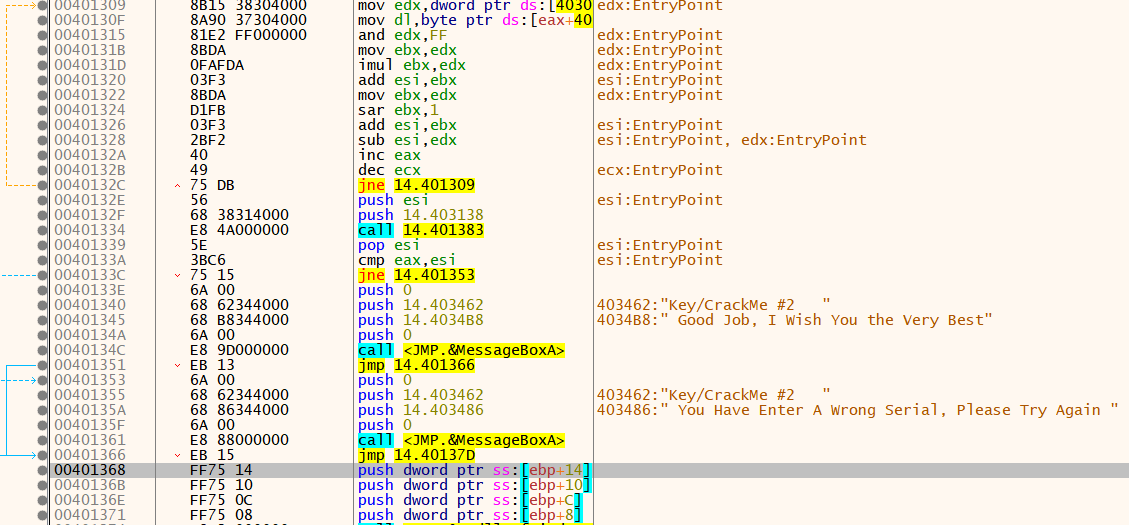Click comment "You Have Enter A Wrong Serial"
1129x525 pixels.
point(858,410)
